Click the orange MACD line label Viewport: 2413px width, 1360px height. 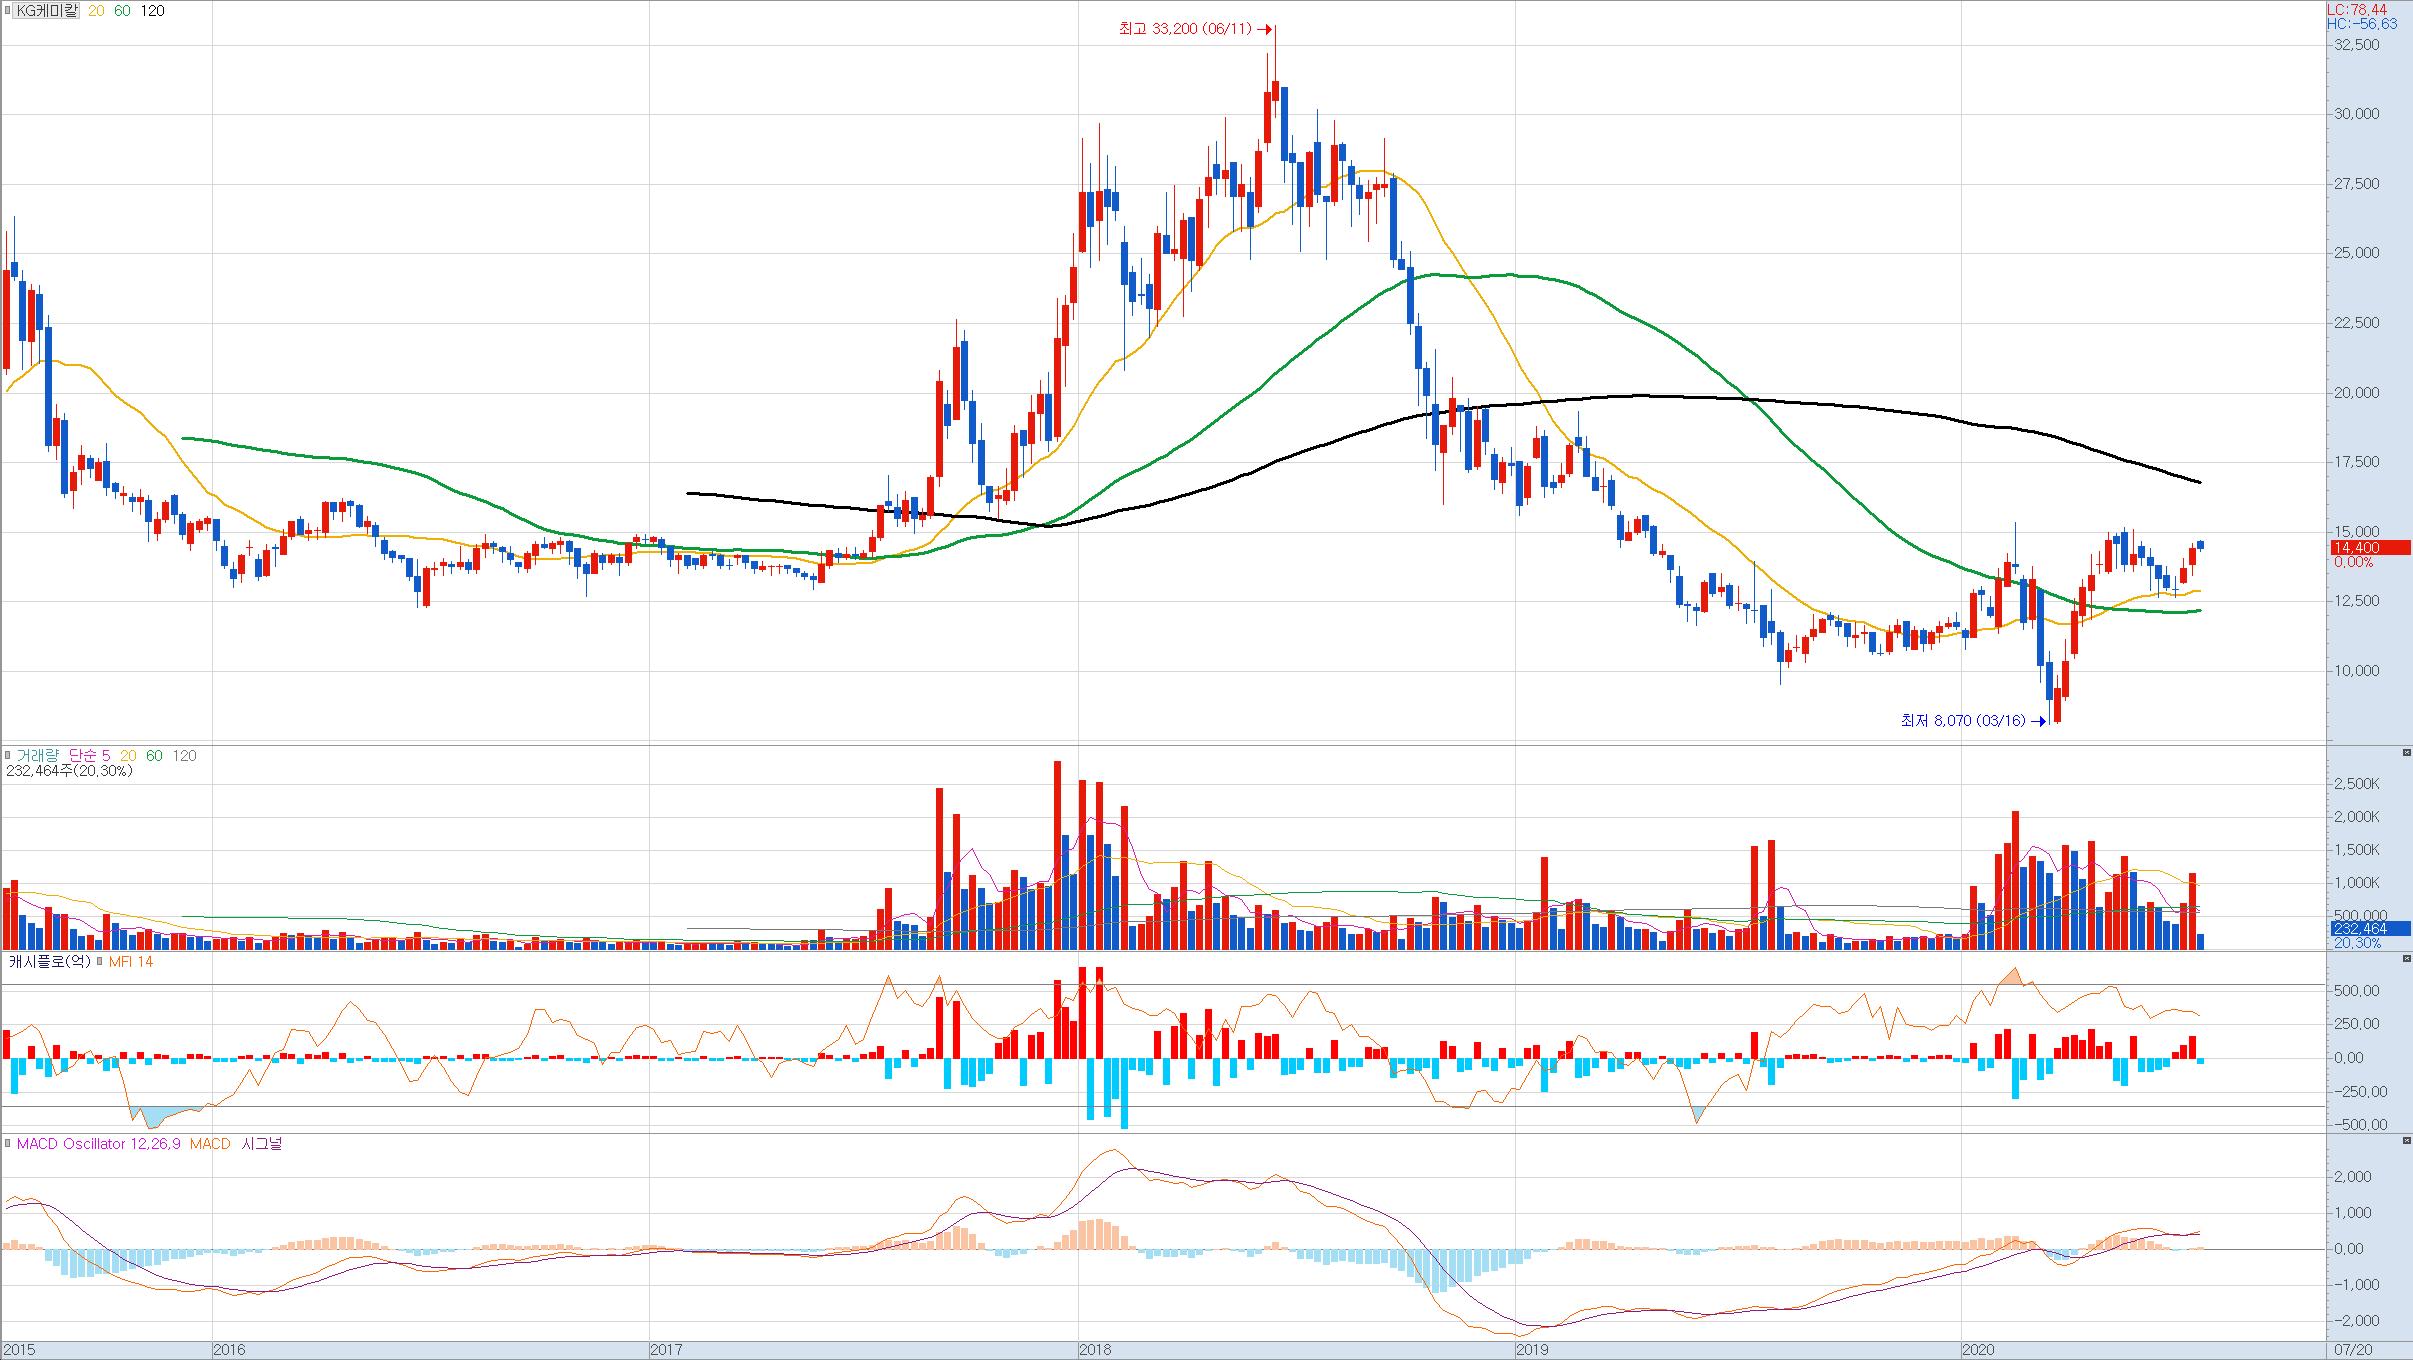tap(209, 1144)
